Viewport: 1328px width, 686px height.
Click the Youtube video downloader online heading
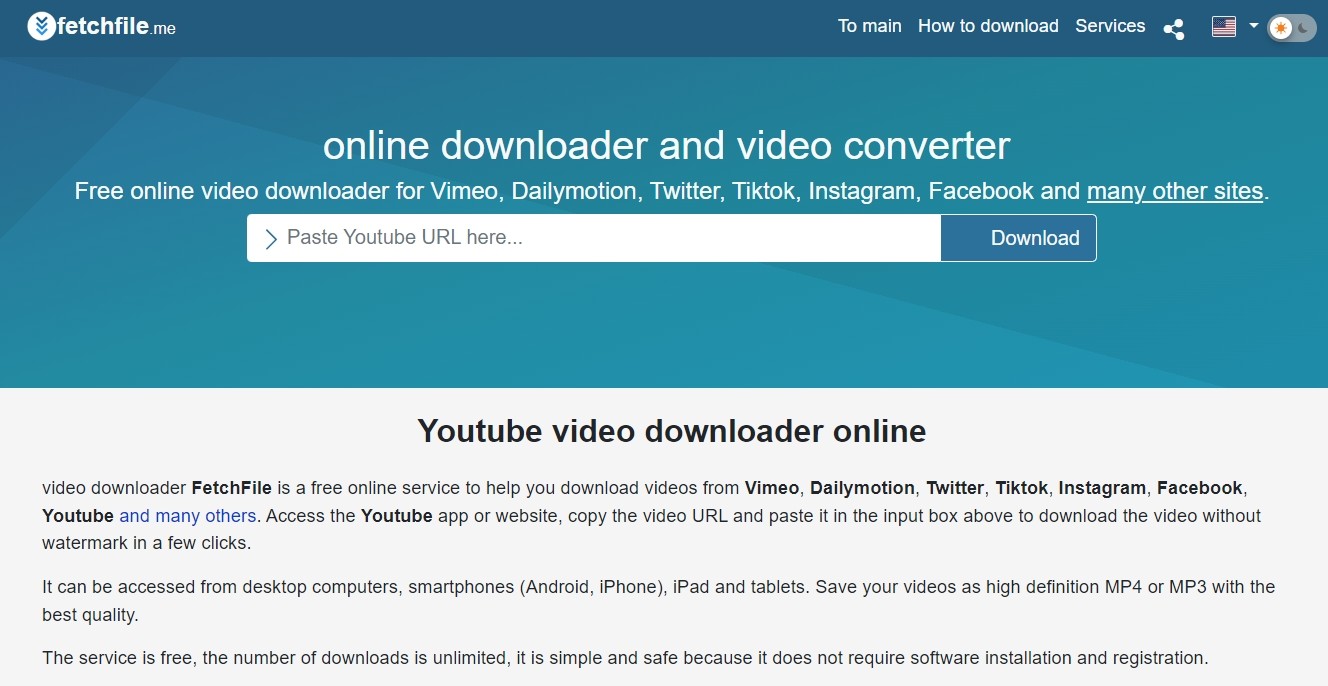pyautogui.click(x=672, y=431)
